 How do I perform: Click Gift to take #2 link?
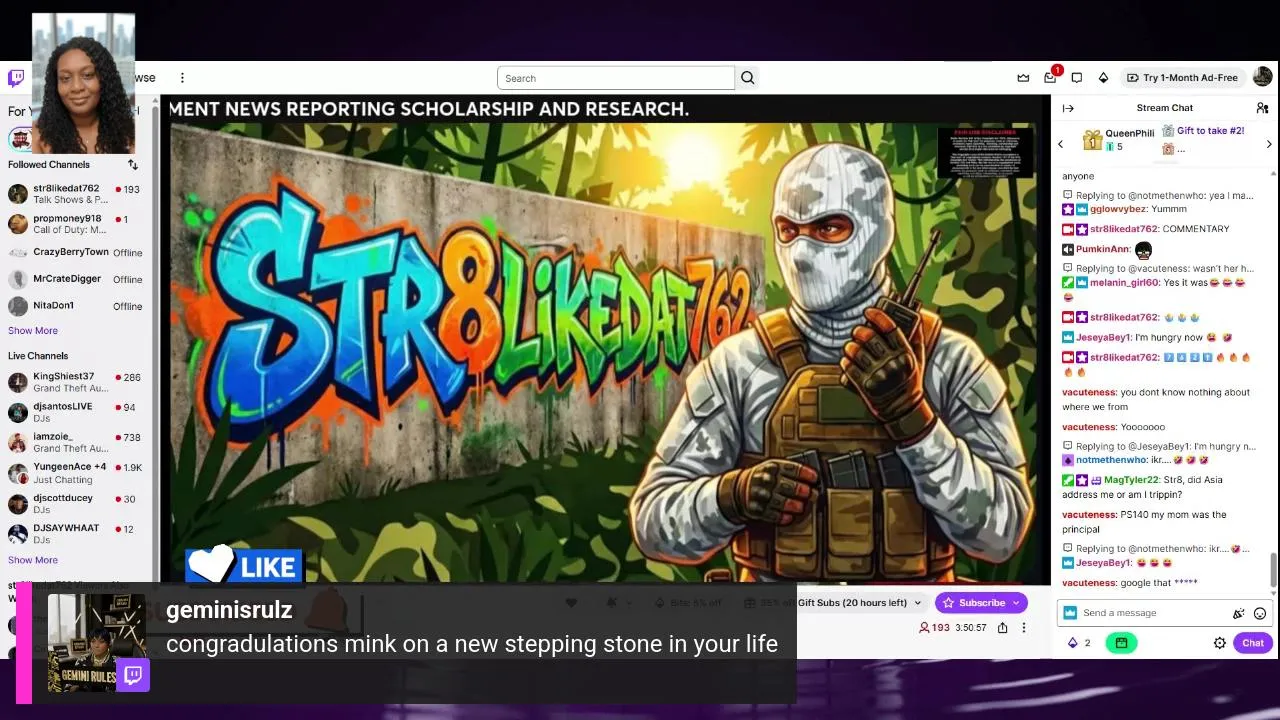[1210, 131]
